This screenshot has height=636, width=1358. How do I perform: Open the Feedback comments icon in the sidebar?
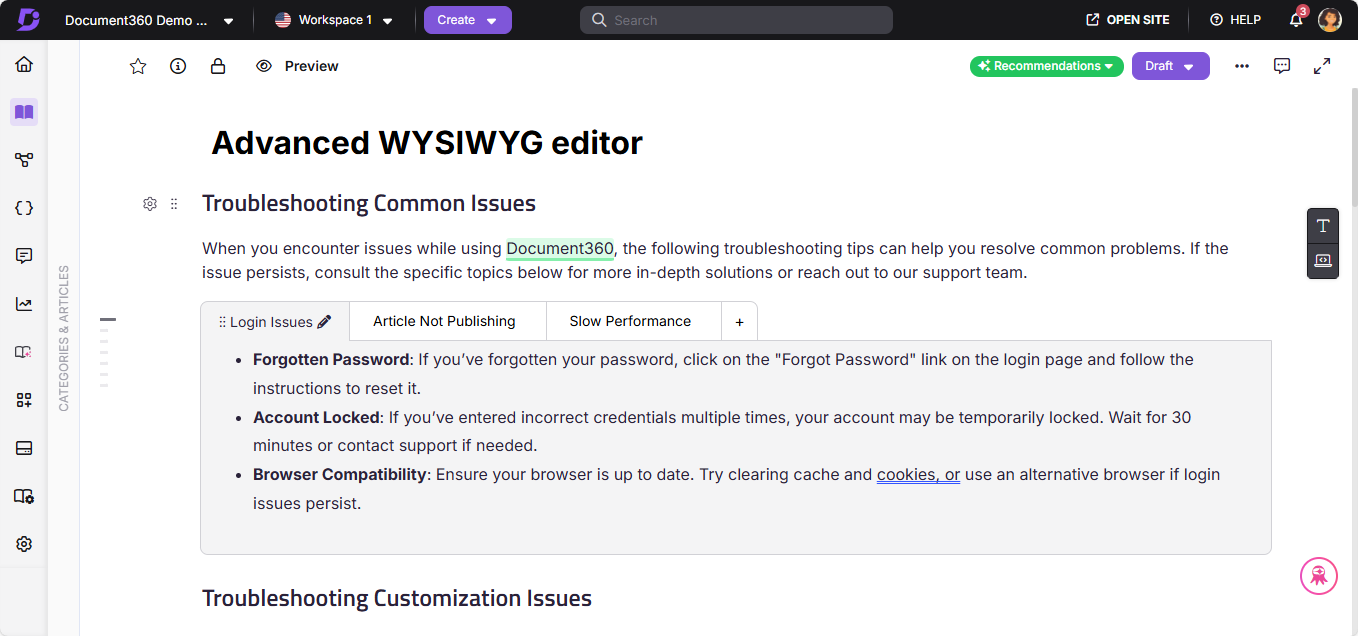click(x=24, y=255)
